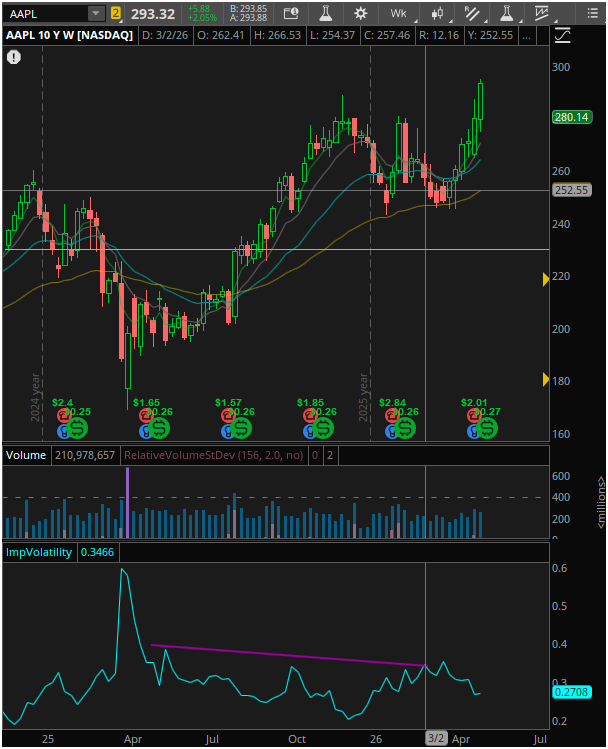Viewport: 608px width, 749px height.
Task: Click the AAPL symbol input field
Action: pyautogui.click(x=46, y=13)
